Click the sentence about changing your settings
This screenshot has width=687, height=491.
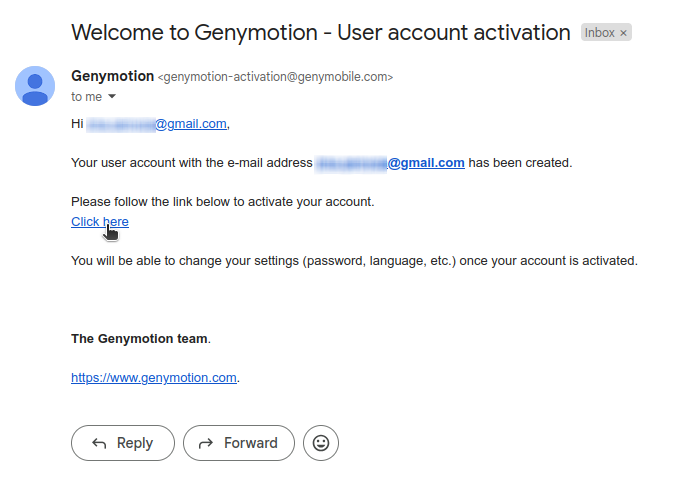pyautogui.click(x=354, y=261)
